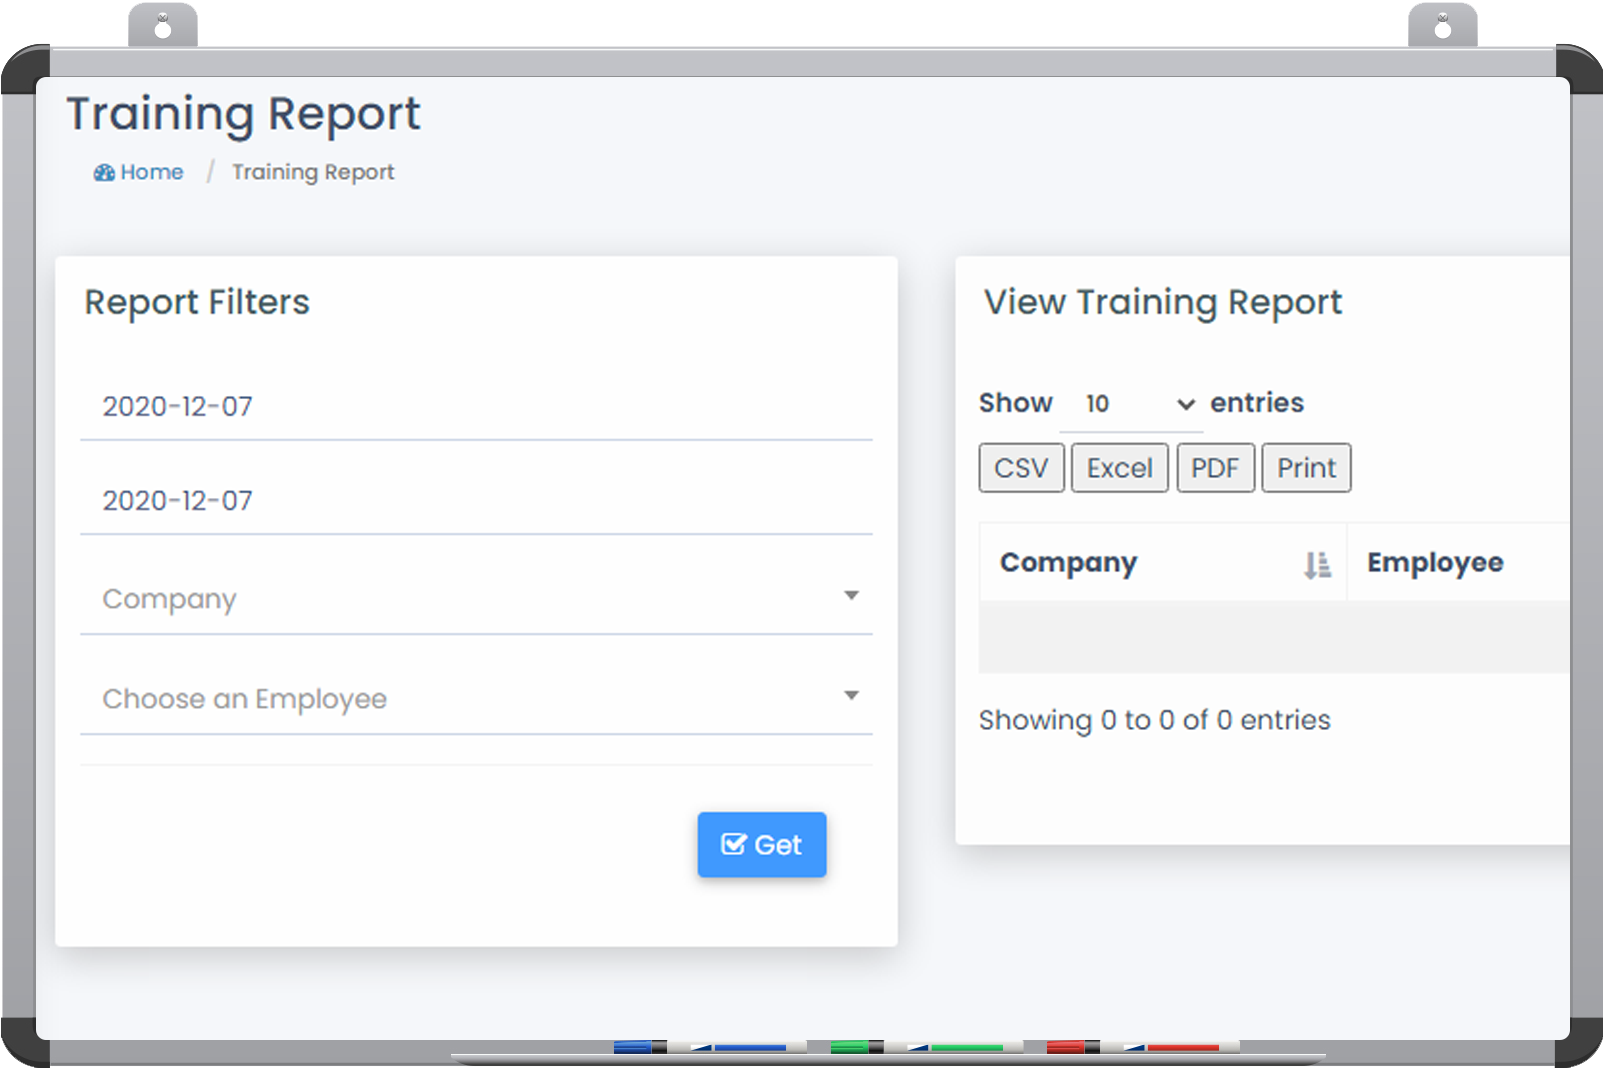Click the sort icon in Company column
1603x1068 pixels.
(1317, 565)
